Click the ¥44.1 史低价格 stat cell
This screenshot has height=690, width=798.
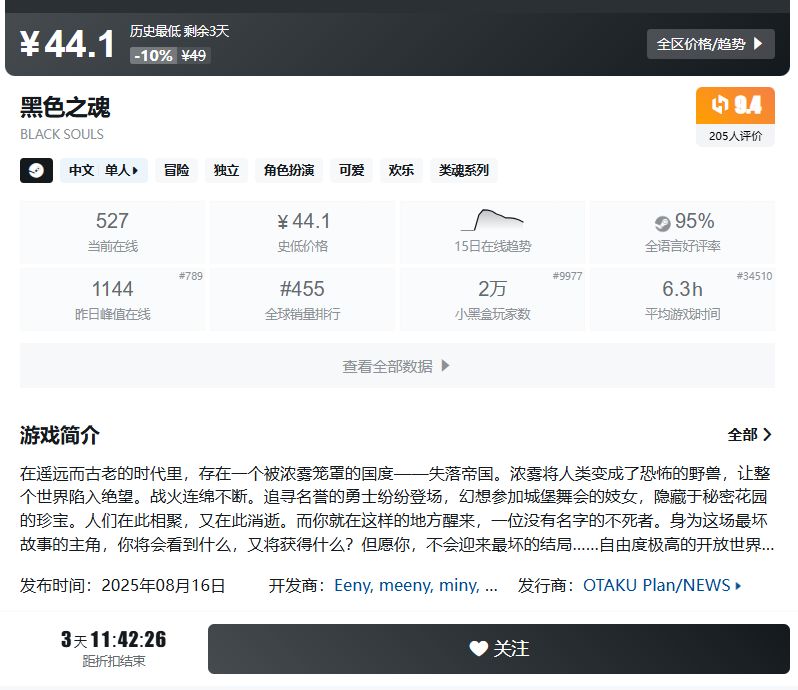(x=303, y=233)
